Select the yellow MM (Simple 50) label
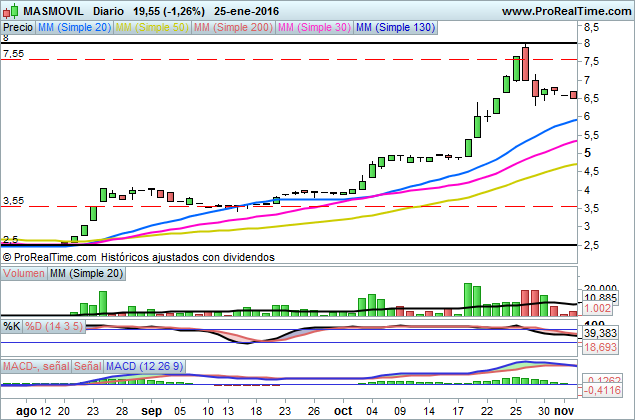The height and width of the screenshot is (420, 635). [x=152, y=28]
